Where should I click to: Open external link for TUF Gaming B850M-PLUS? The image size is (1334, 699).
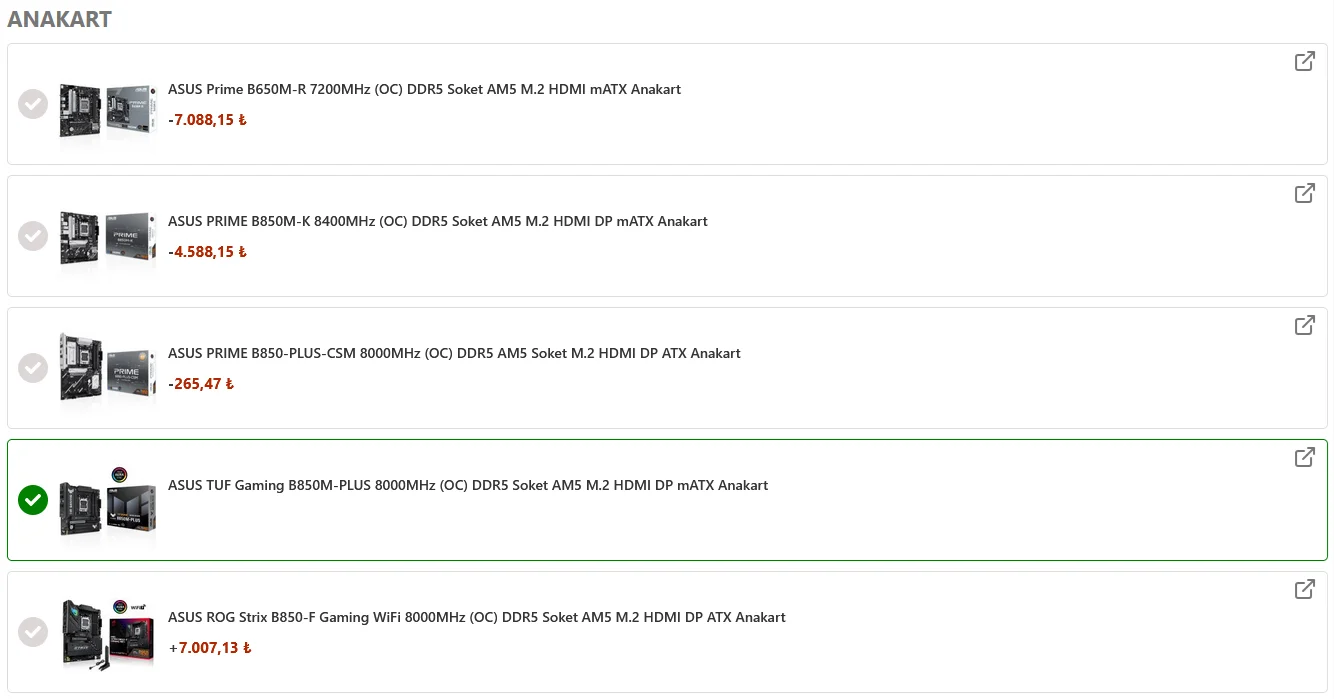click(x=1305, y=457)
